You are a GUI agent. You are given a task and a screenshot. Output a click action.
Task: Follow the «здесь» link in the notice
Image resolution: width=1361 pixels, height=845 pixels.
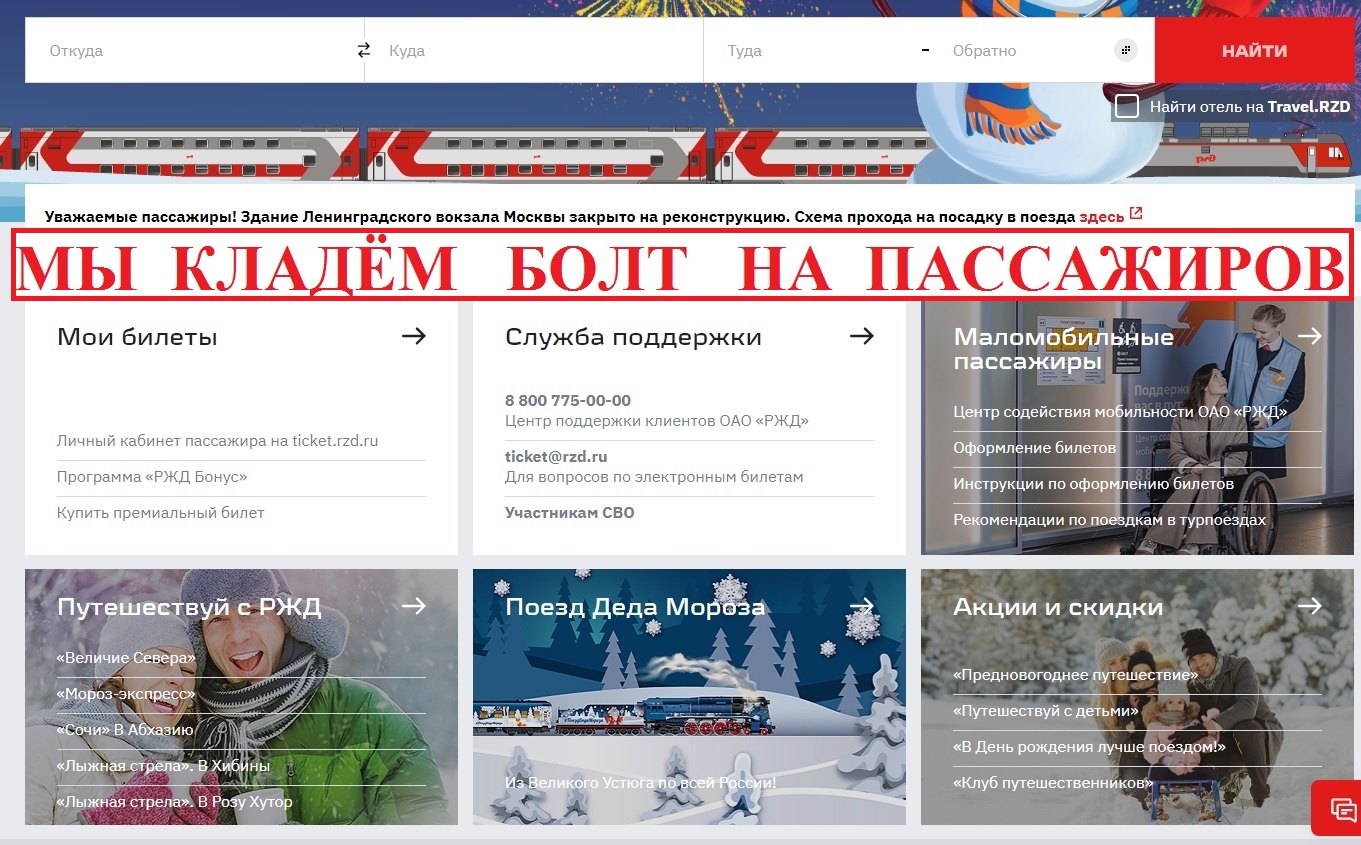pos(1102,216)
